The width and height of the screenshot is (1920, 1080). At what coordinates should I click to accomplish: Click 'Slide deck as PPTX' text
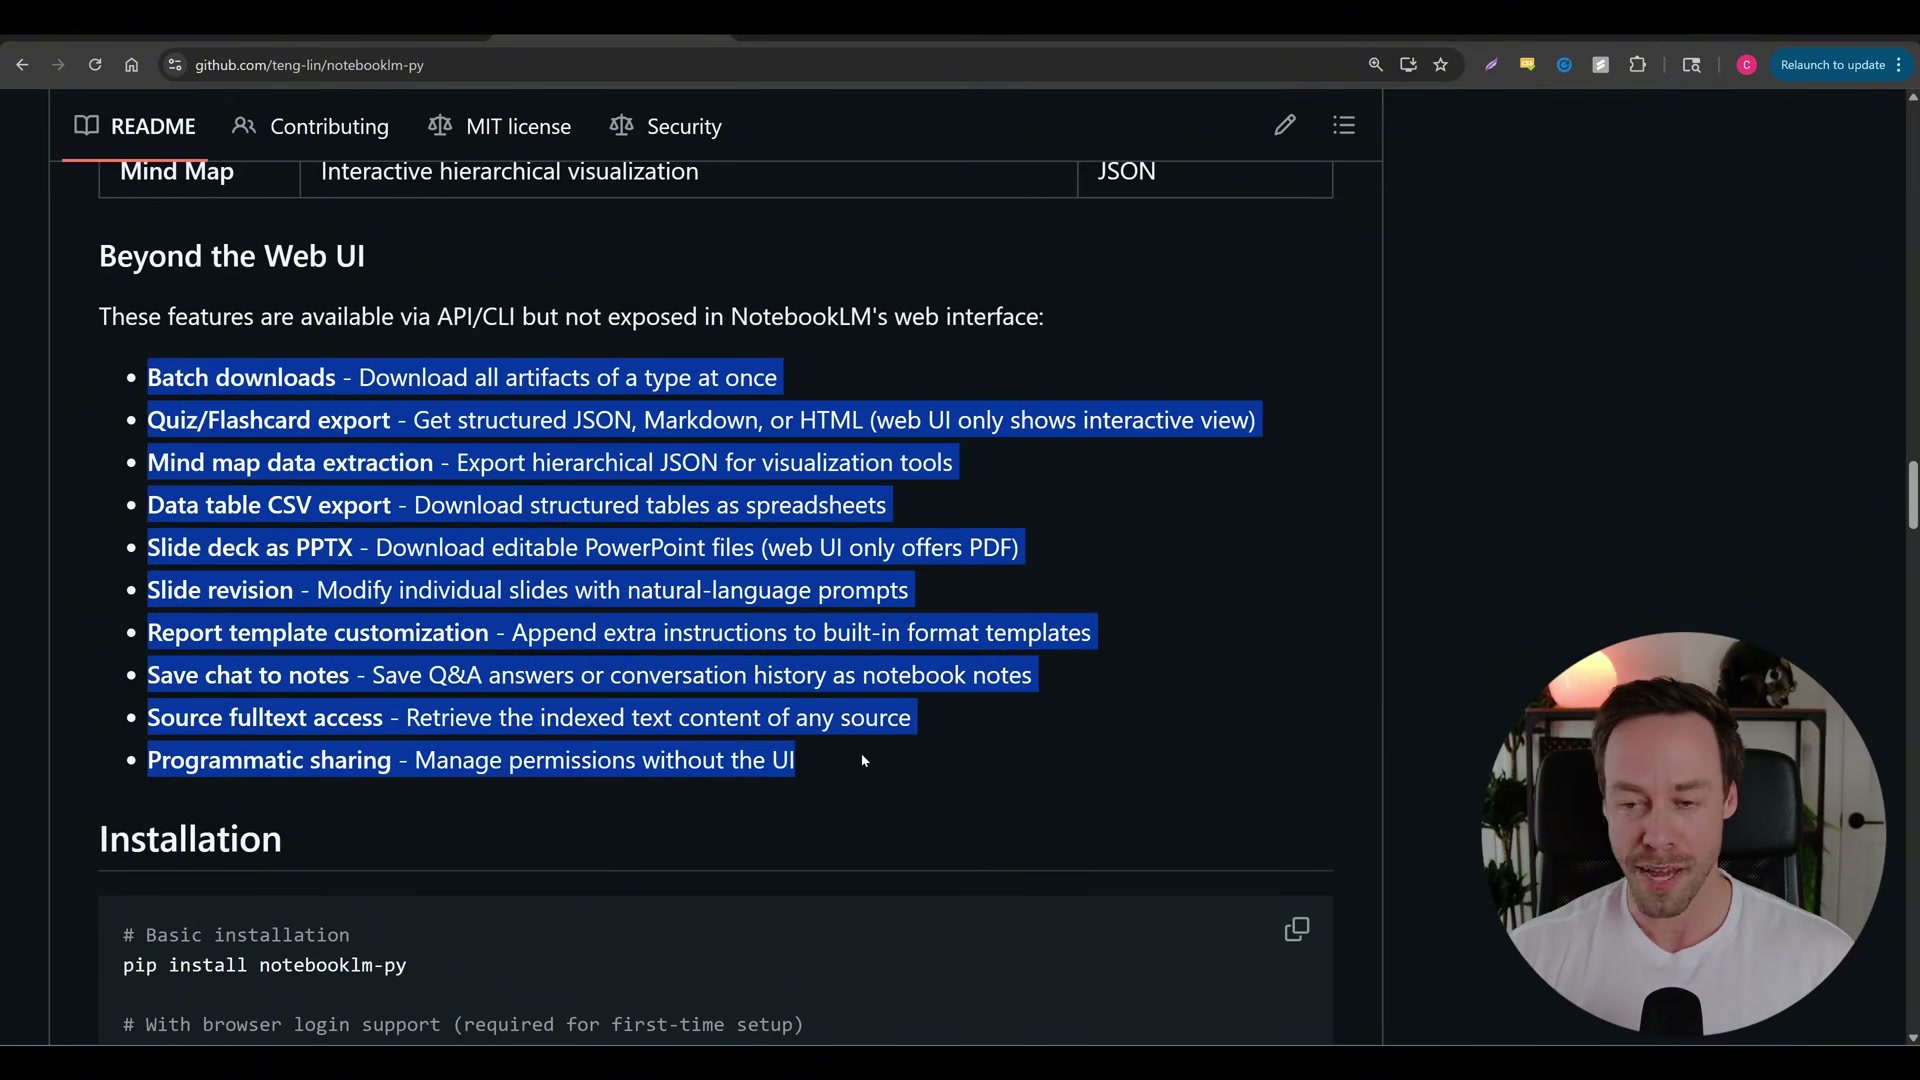tap(250, 548)
